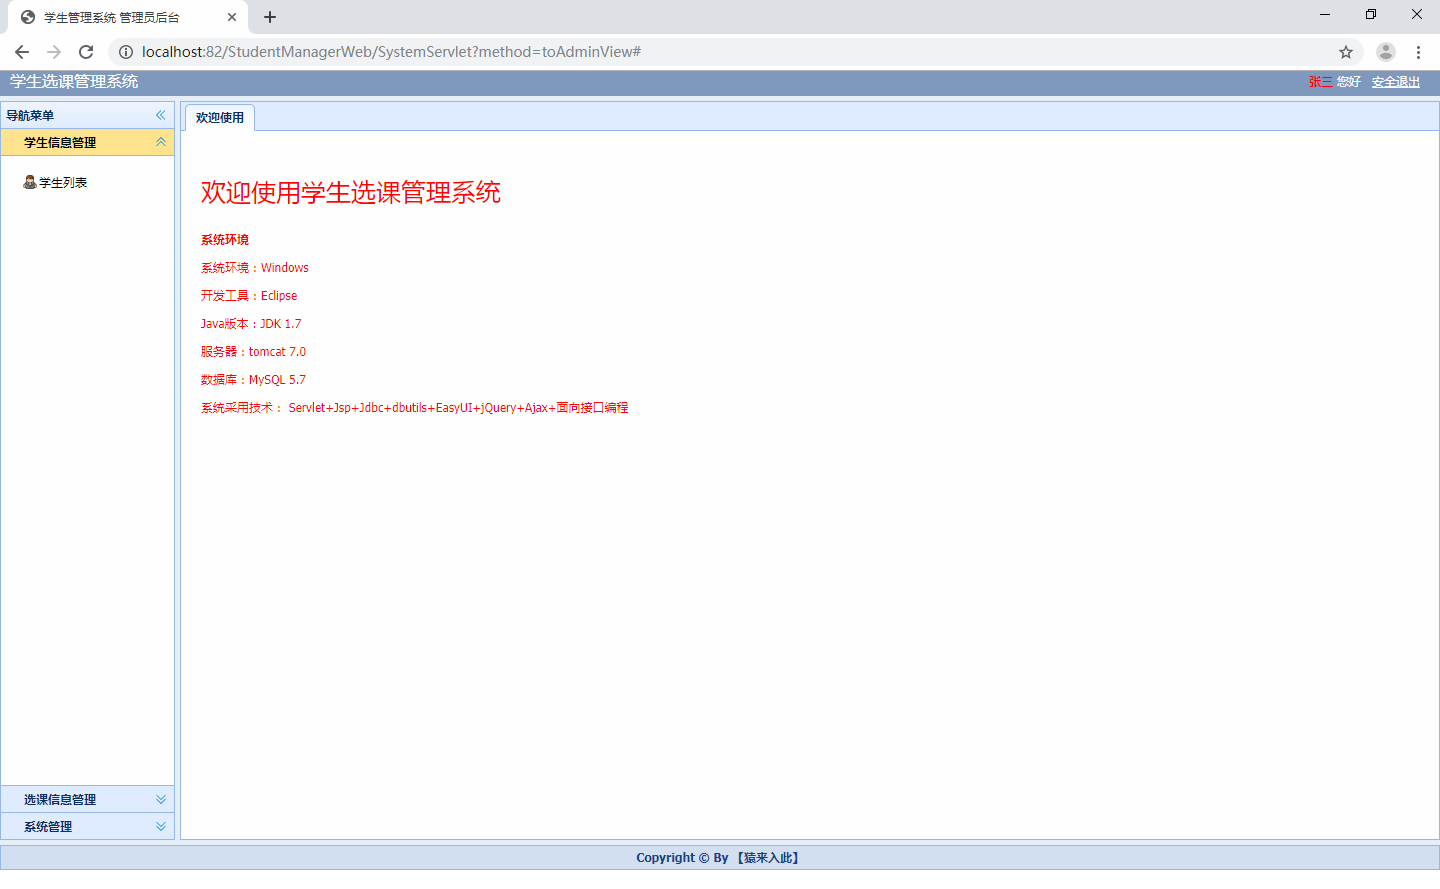The image size is (1440, 889).
Task: Open the browser profile avatar
Action: [1386, 52]
